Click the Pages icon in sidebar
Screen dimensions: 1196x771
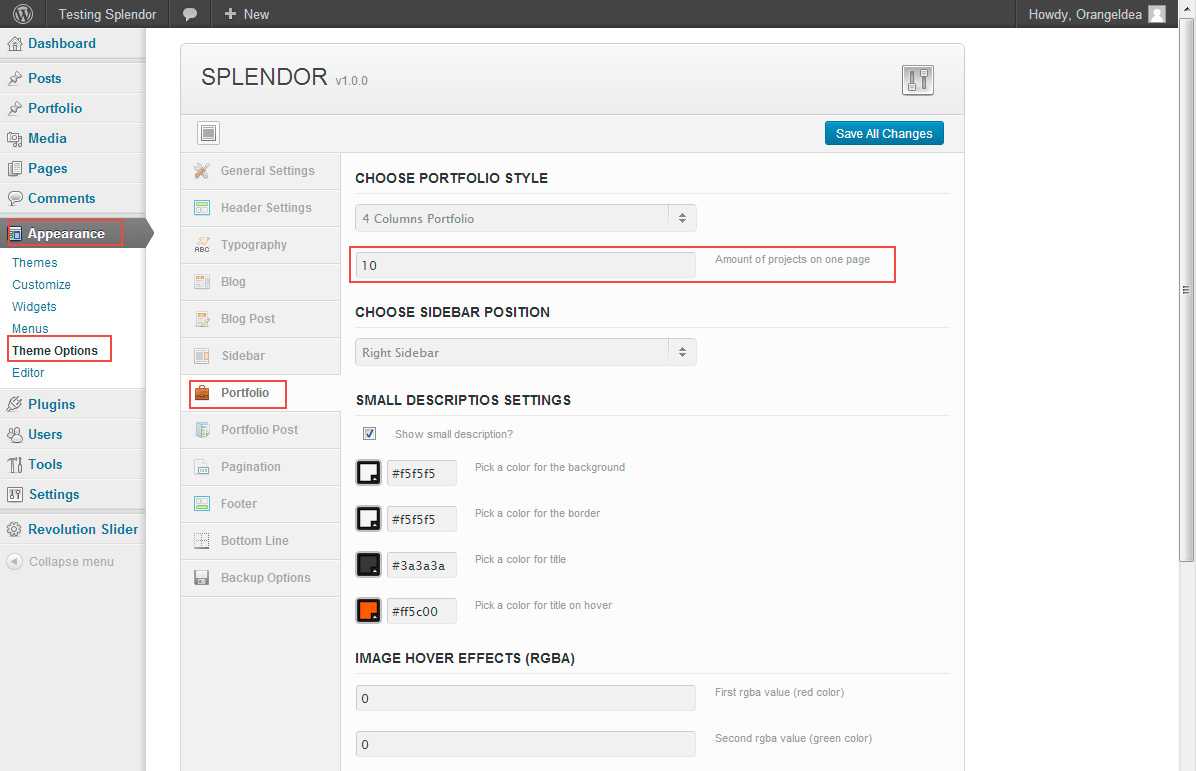click(x=14, y=169)
